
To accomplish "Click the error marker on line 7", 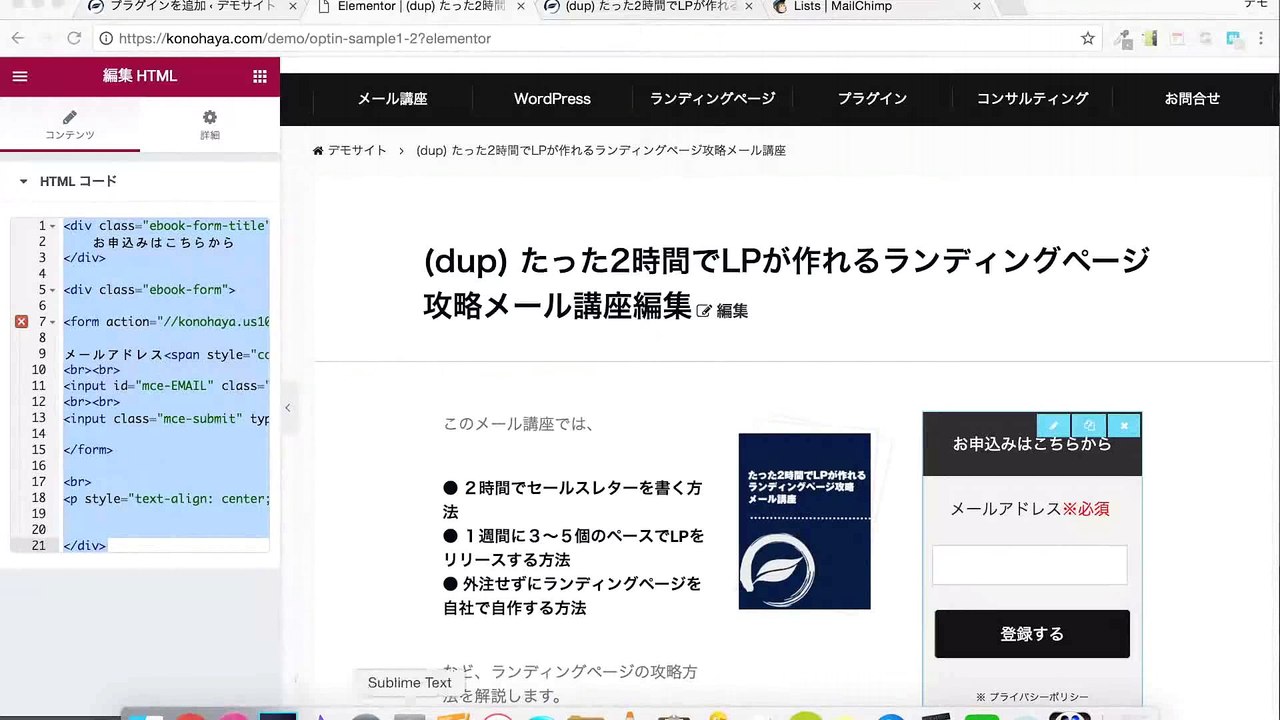I will (x=21, y=322).
